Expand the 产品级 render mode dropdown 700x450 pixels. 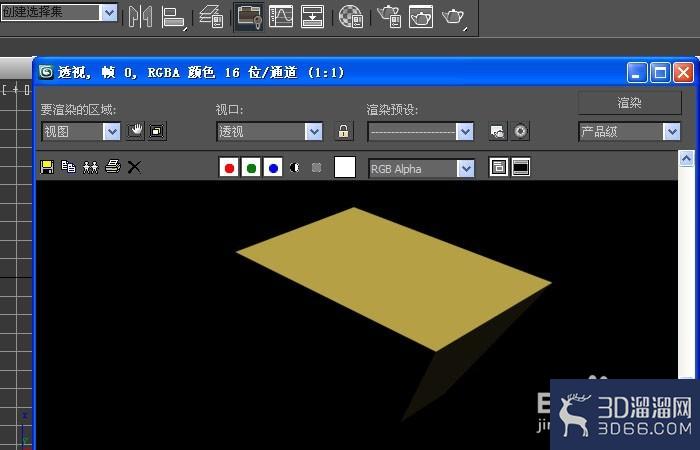(671, 132)
